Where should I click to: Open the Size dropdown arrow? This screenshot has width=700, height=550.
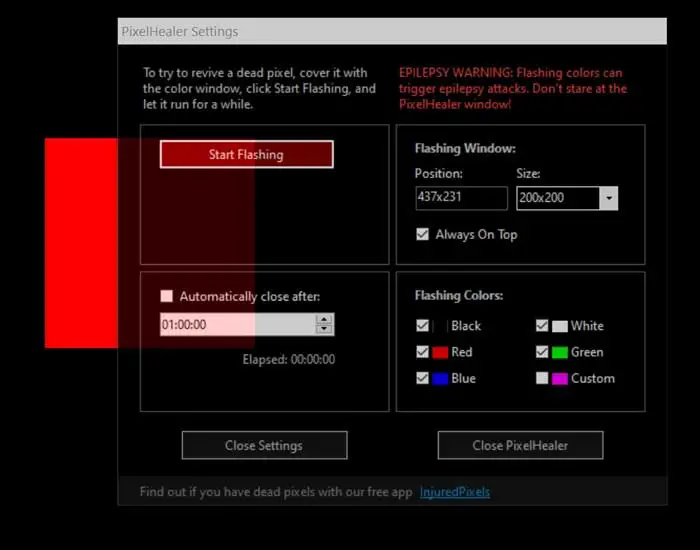(x=609, y=198)
